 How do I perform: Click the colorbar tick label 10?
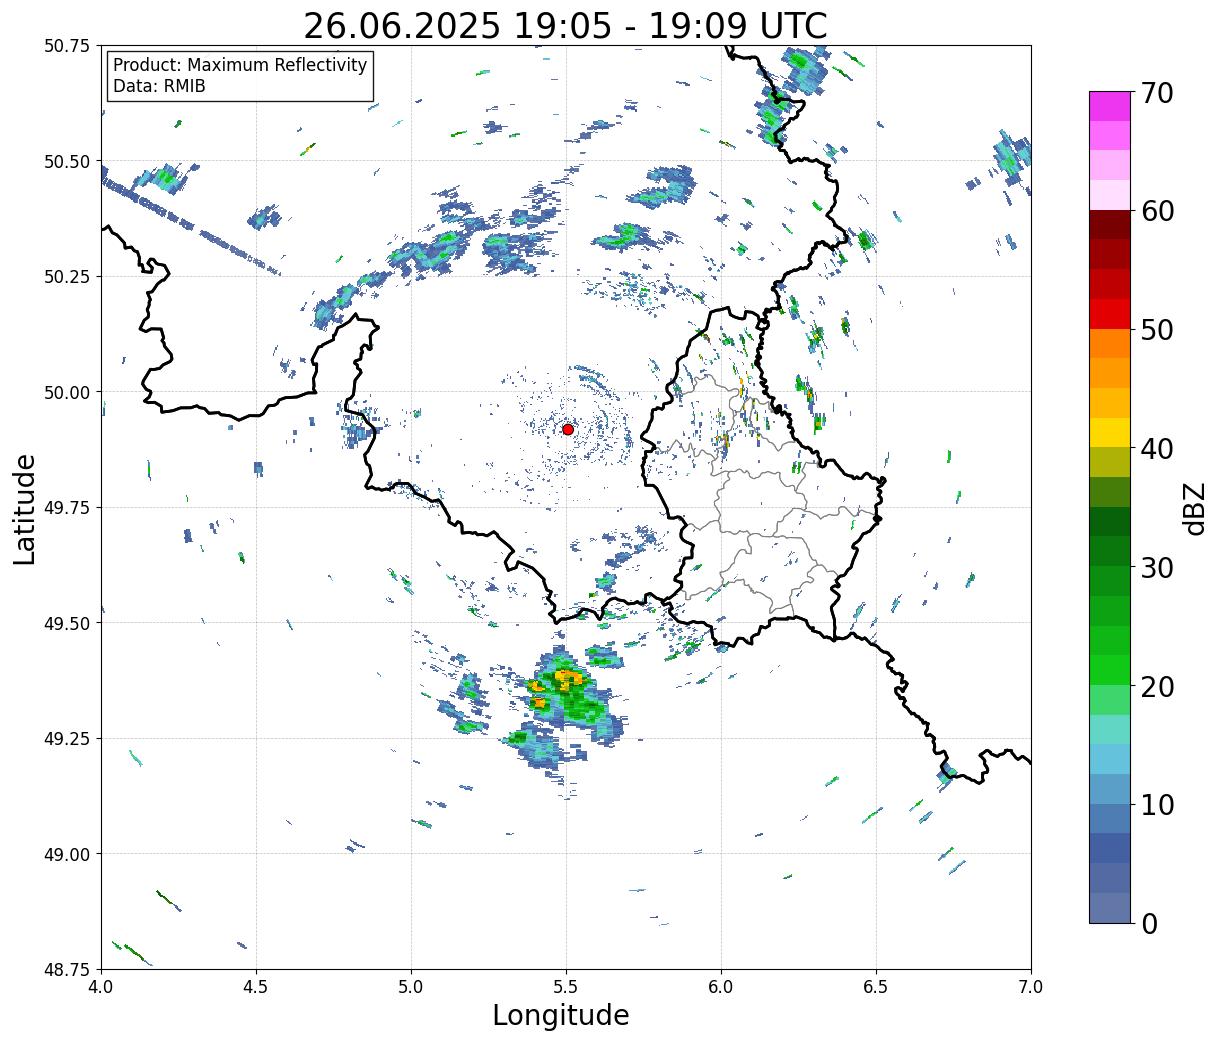click(x=1157, y=804)
